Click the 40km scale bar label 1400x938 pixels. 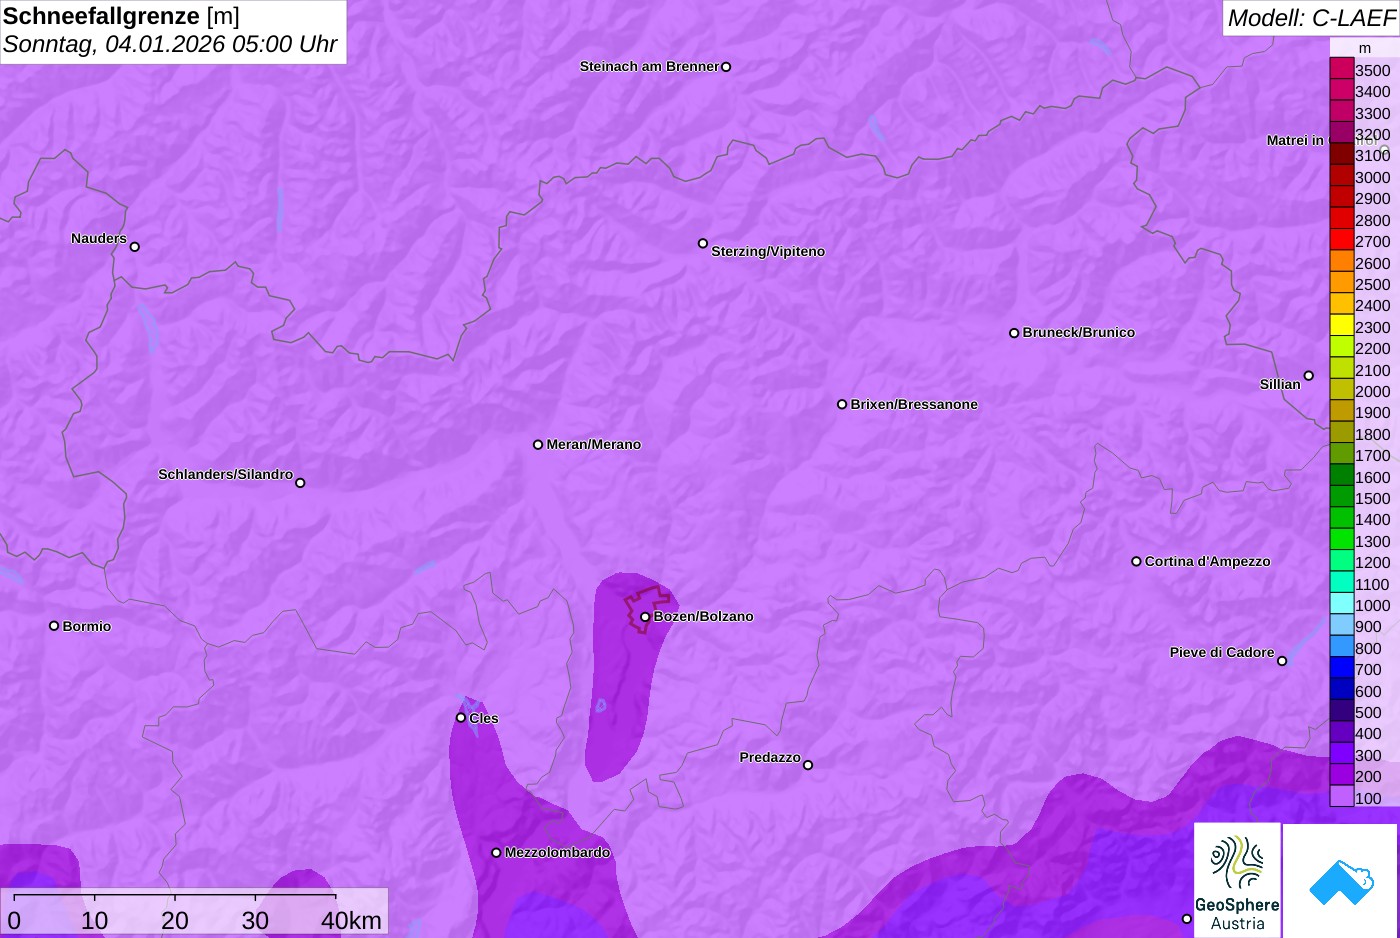pyautogui.click(x=351, y=920)
